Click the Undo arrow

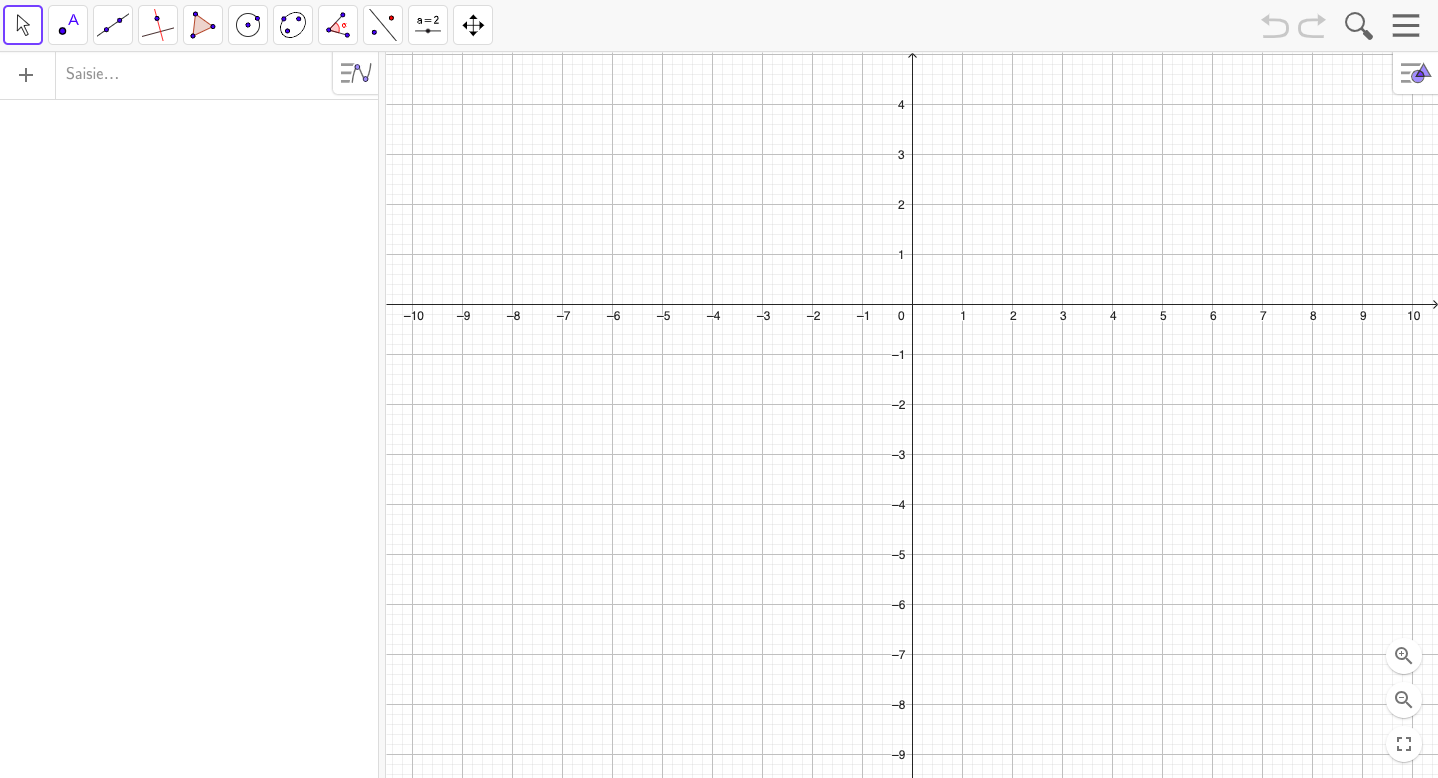click(x=1275, y=25)
